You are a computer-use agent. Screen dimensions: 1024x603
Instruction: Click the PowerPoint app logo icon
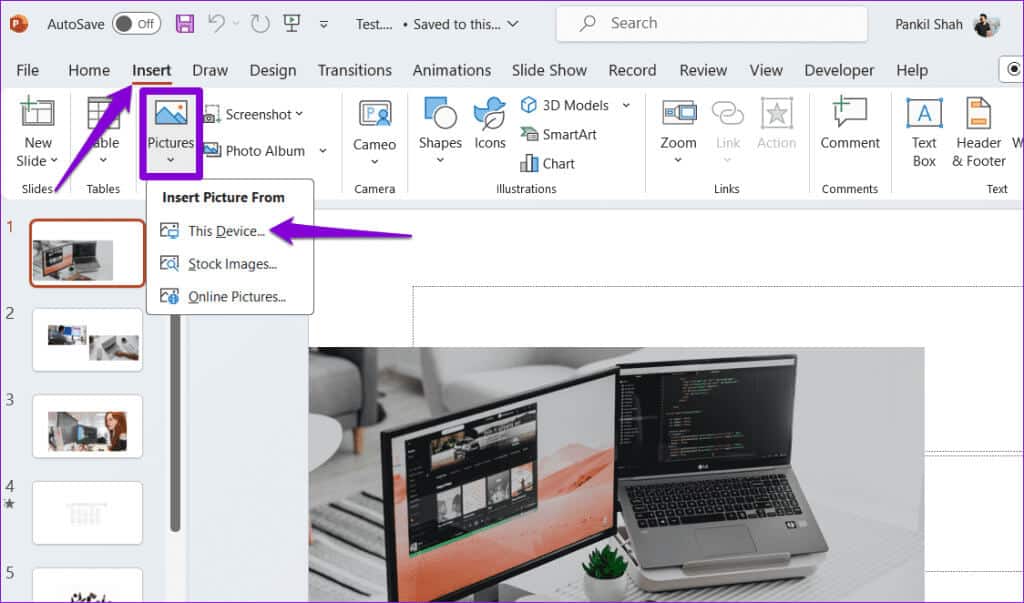point(19,24)
